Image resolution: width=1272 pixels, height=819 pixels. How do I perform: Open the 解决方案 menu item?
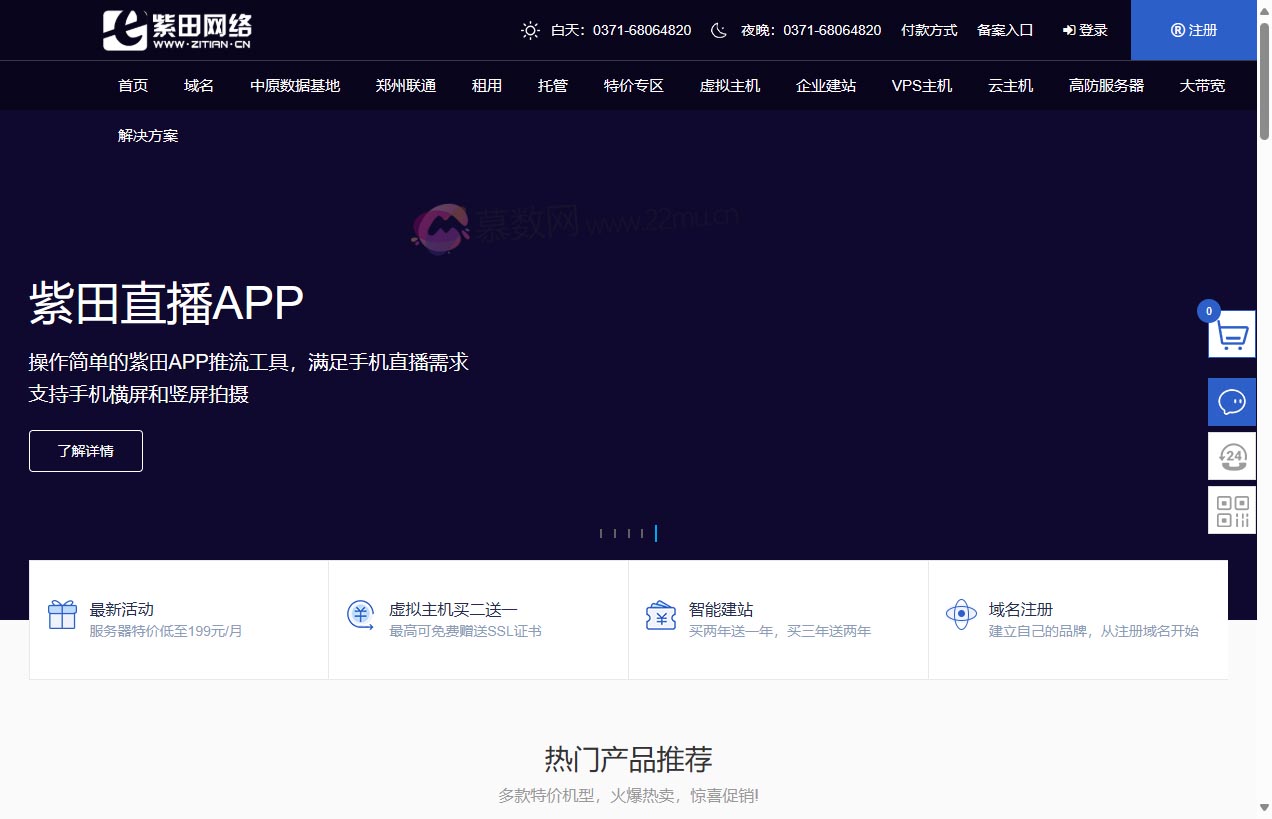148,136
